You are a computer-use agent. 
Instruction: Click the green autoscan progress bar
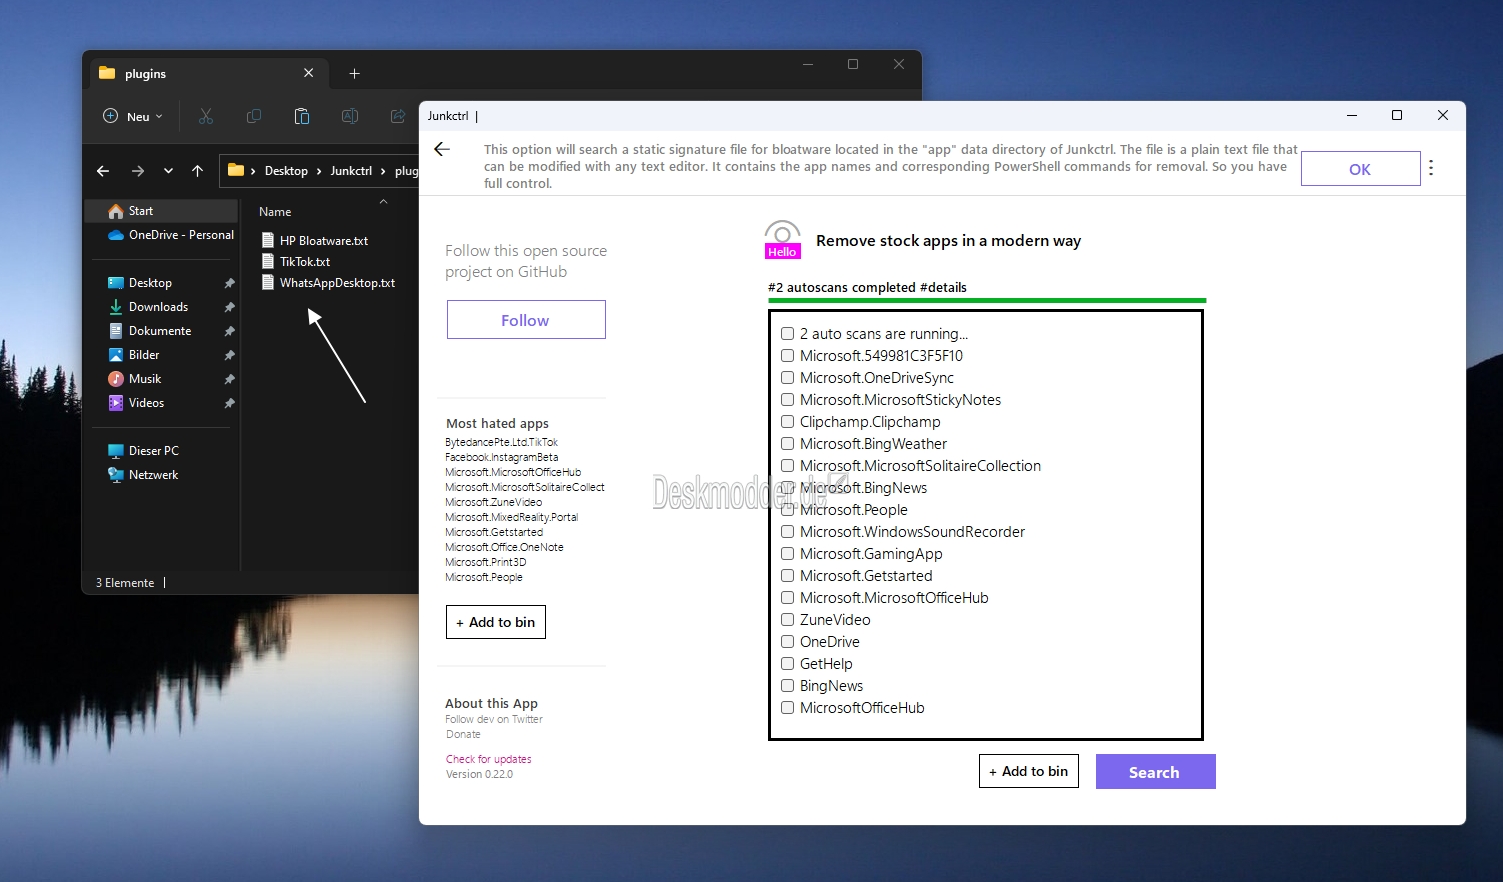tap(987, 300)
